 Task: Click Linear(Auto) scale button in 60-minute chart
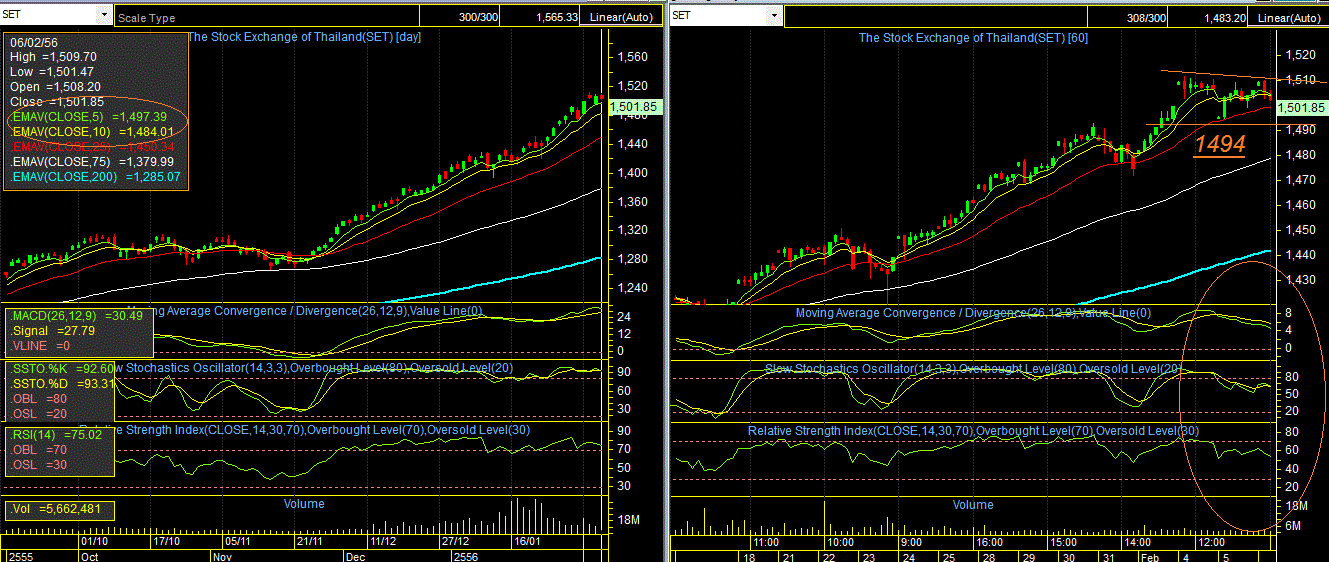click(x=1289, y=17)
